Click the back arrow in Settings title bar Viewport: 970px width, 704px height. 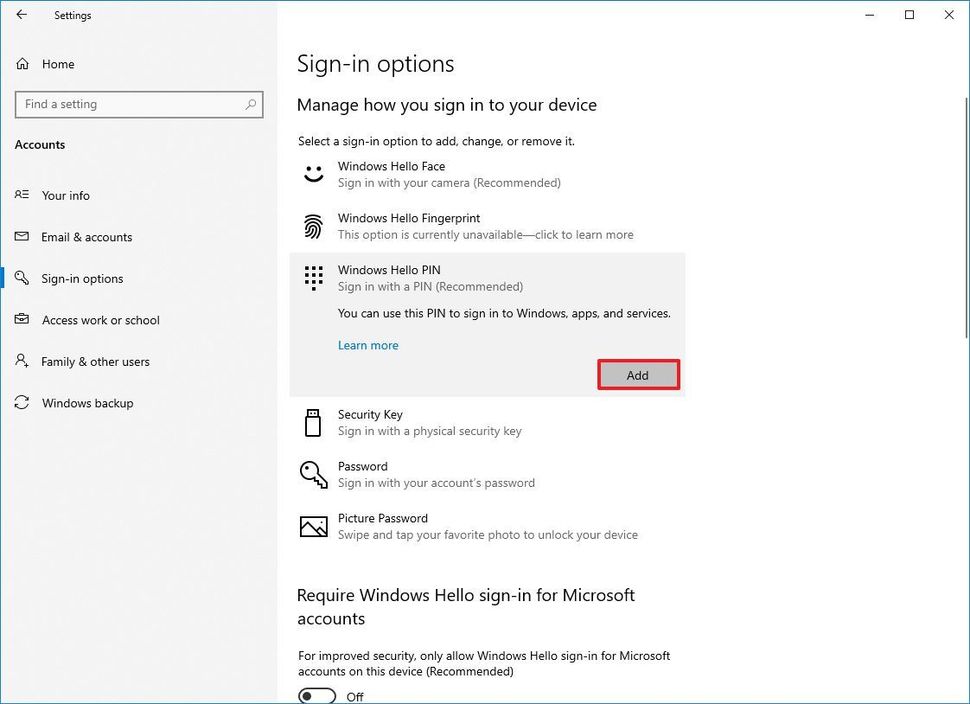[x=22, y=15]
